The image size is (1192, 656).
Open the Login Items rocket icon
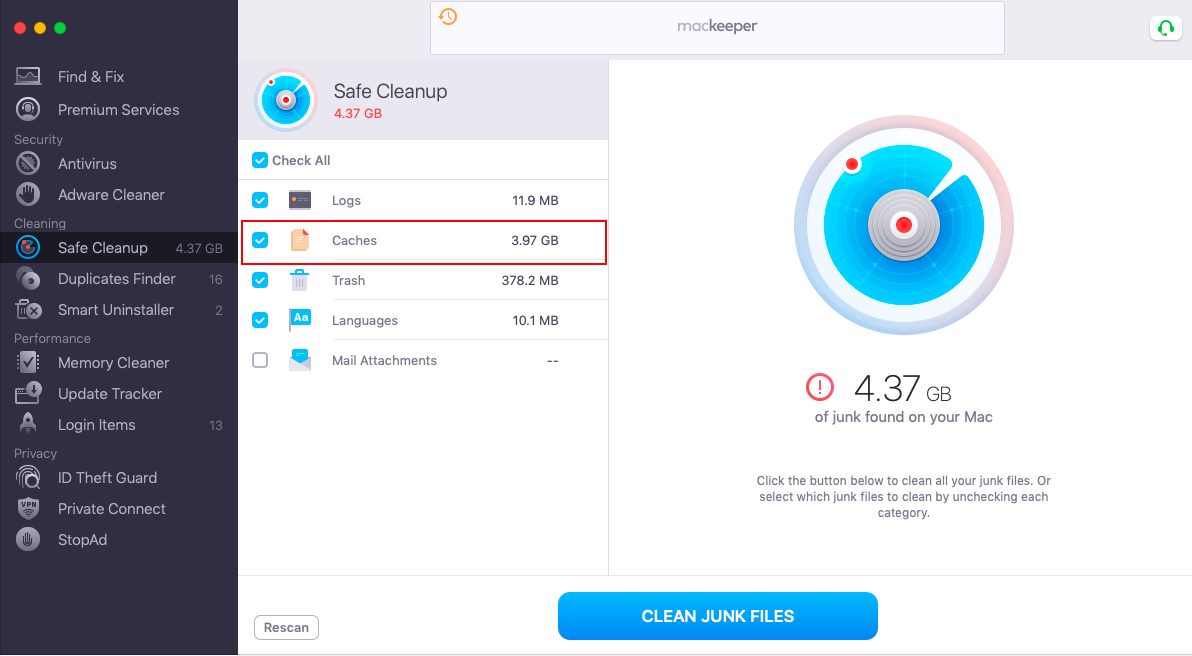[28, 425]
